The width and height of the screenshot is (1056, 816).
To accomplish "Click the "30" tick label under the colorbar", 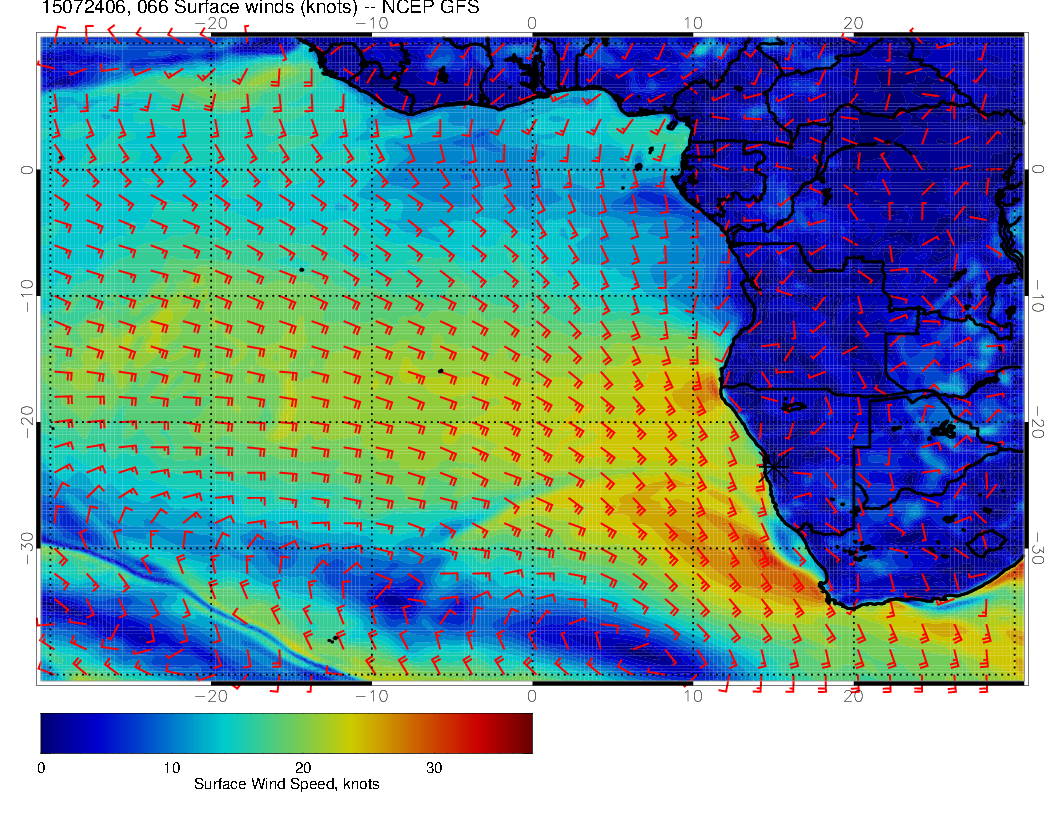I will pyautogui.click(x=434, y=767).
